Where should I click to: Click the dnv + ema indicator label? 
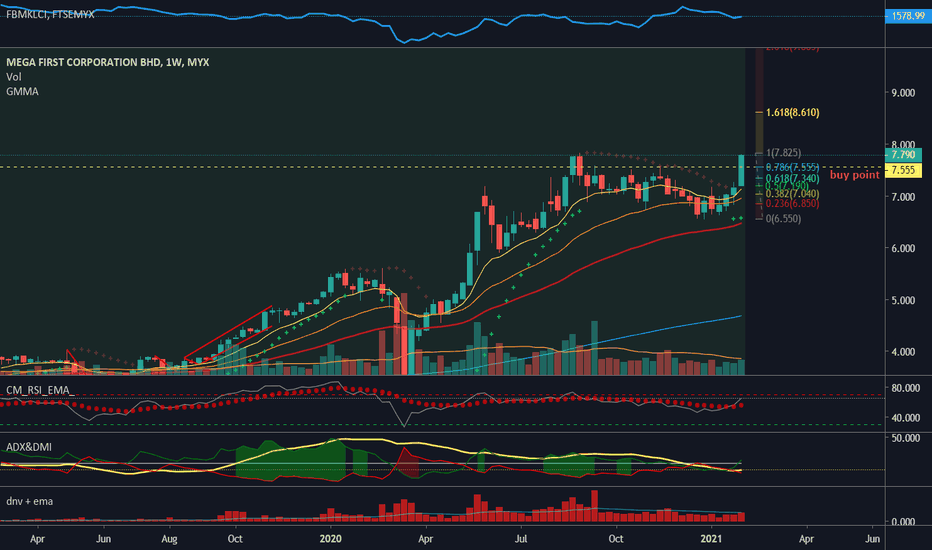pyautogui.click(x=29, y=501)
